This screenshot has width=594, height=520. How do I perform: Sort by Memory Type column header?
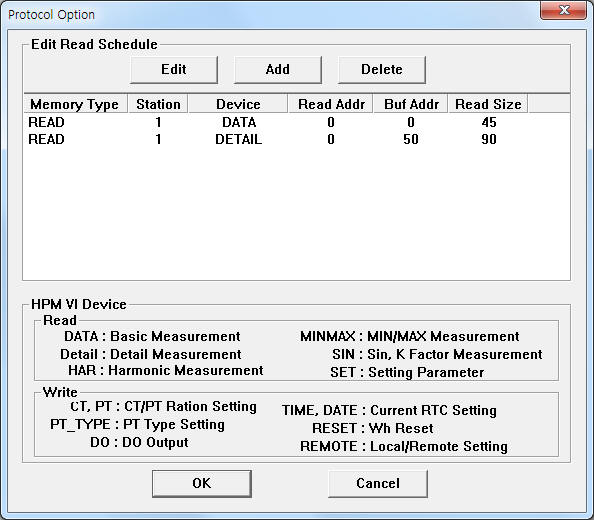75,104
